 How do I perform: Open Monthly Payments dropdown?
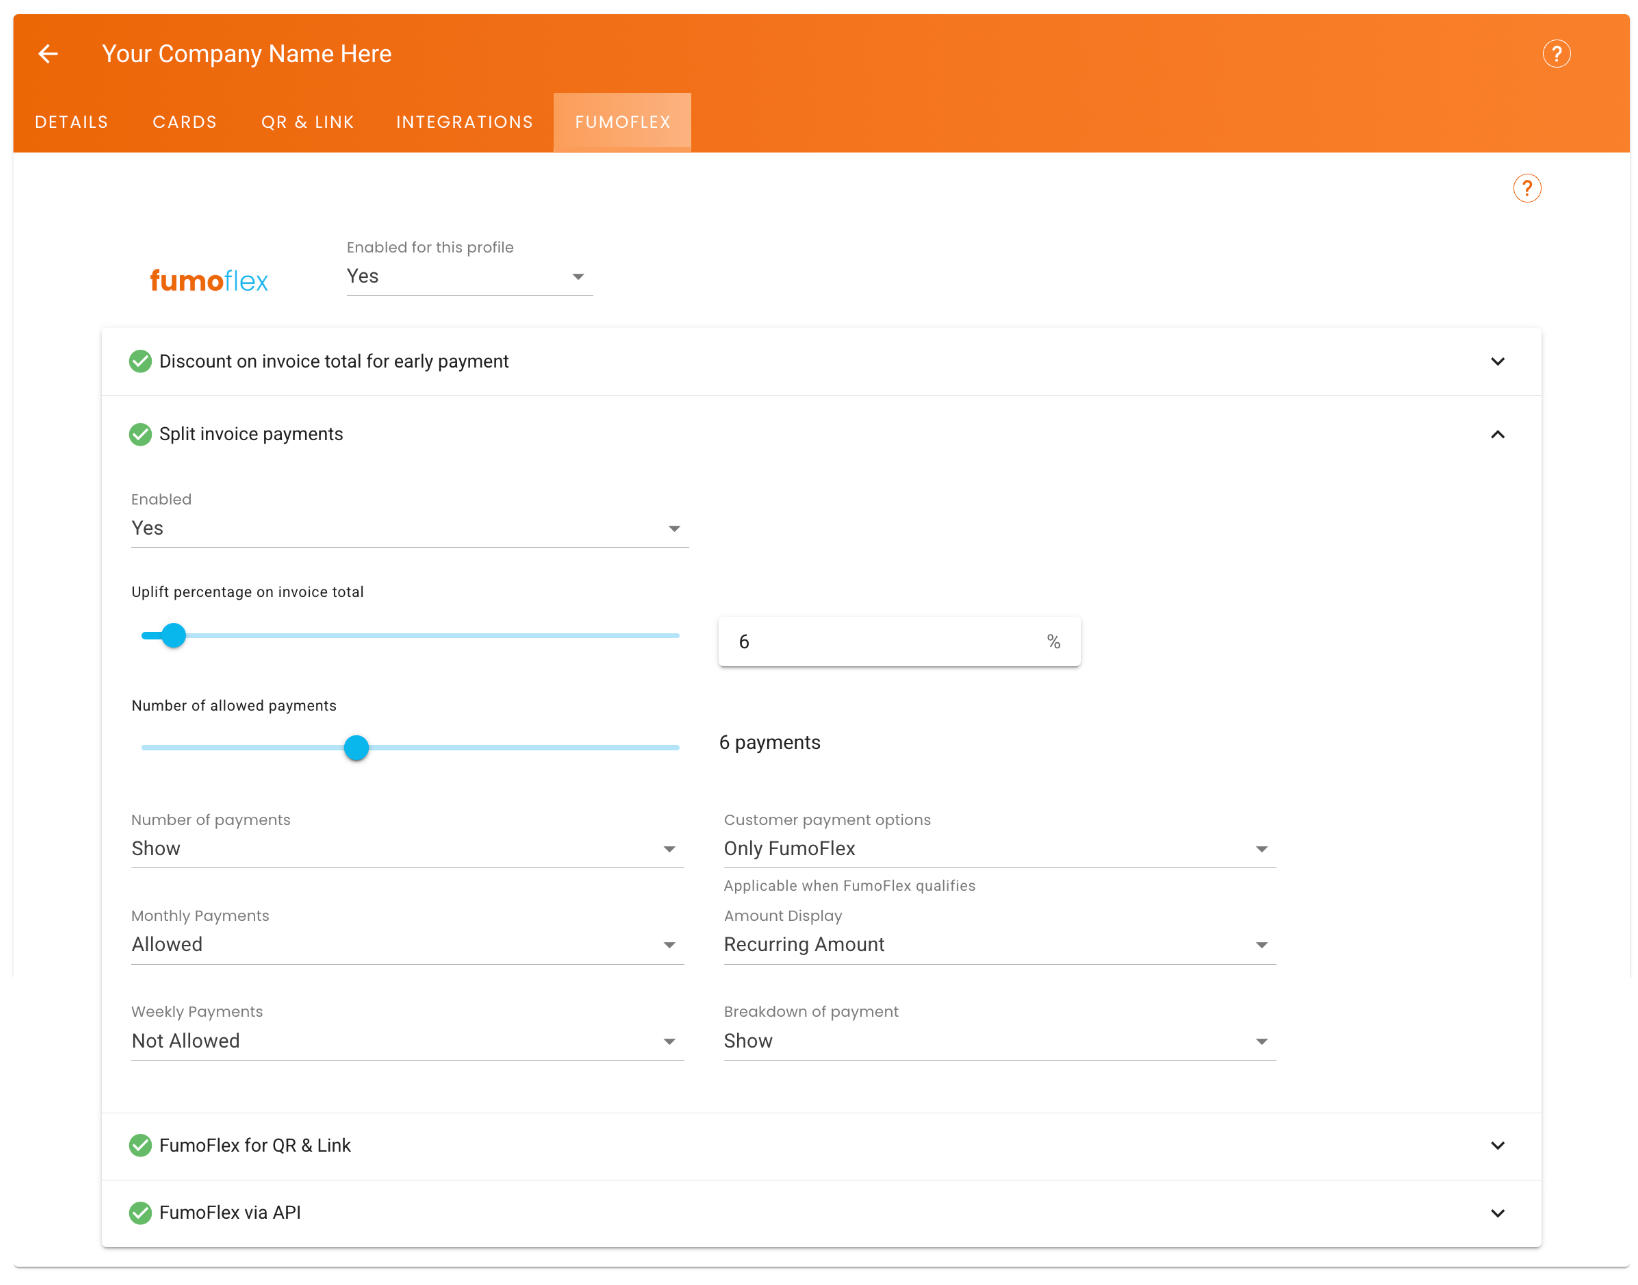(x=407, y=945)
